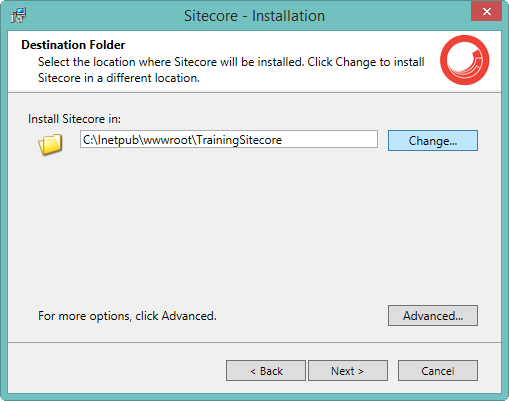This screenshot has width=509, height=401.
Task: Click the 'wwwroot' segment of the path
Action: (x=168, y=140)
